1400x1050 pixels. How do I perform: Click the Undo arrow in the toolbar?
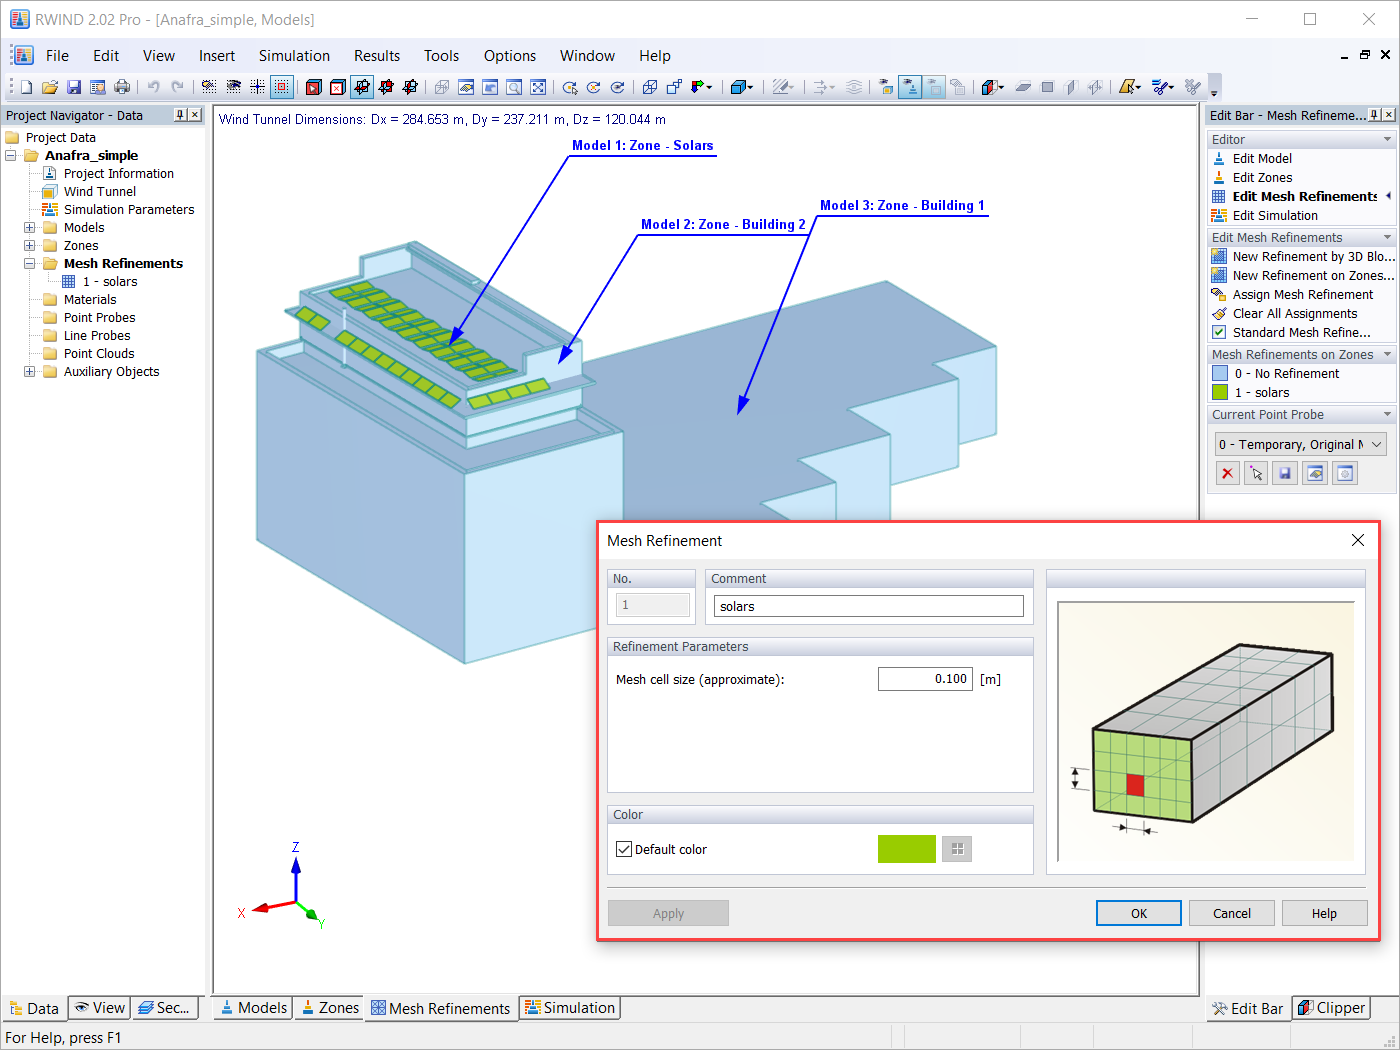pyautogui.click(x=153, y=87)
